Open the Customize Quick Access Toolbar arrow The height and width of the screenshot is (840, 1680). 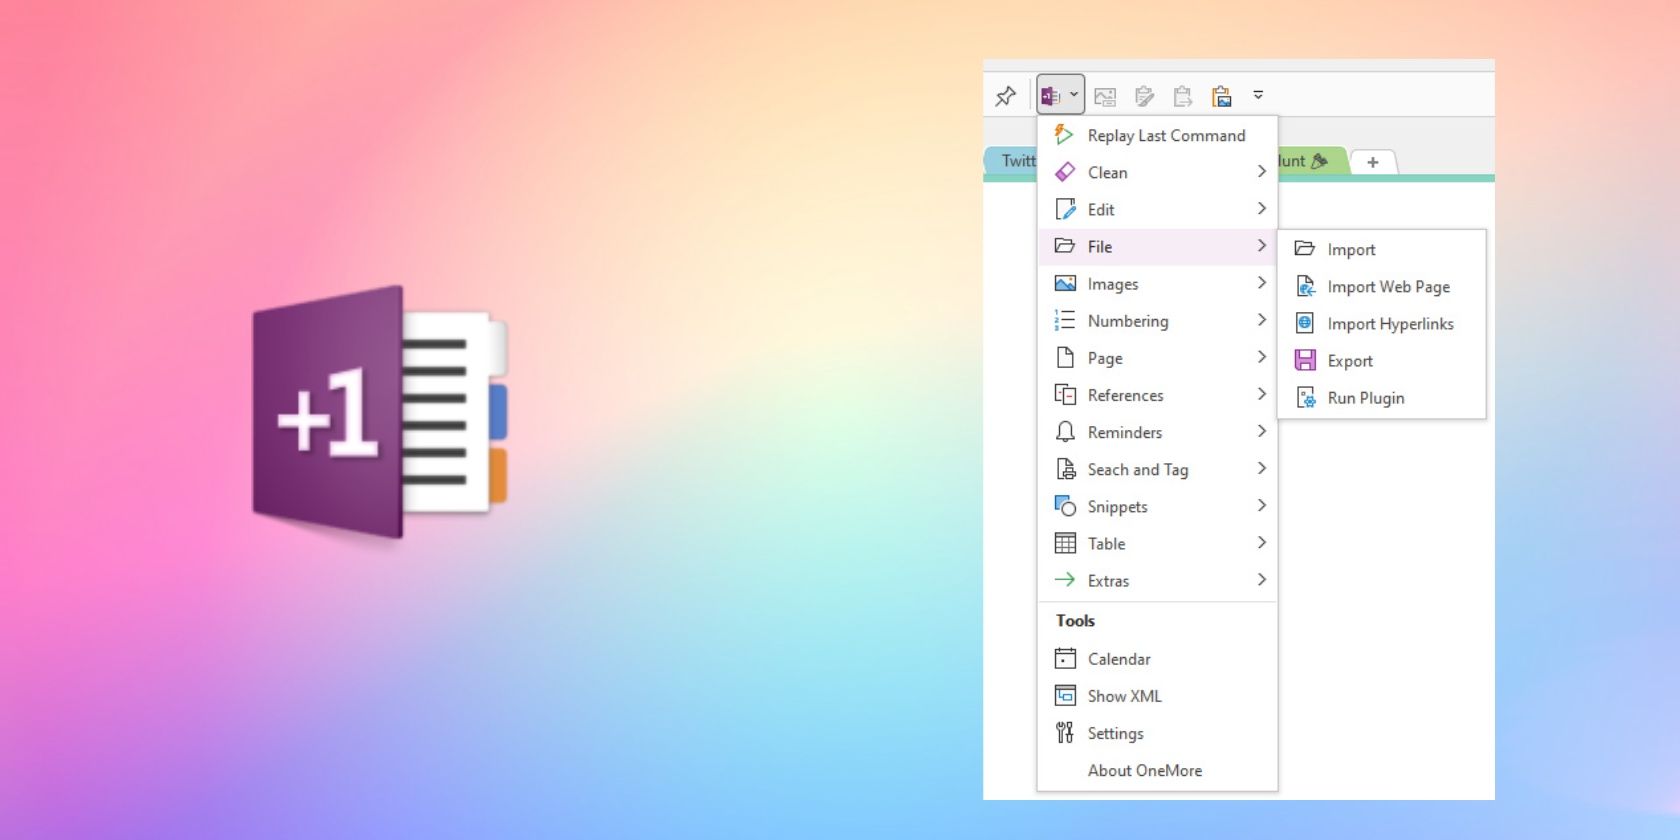(x=1258, y=95)
